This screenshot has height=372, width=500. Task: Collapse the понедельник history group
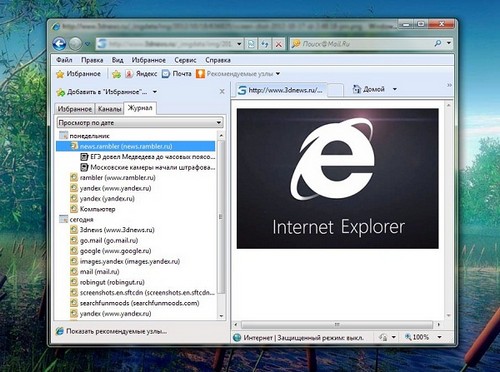tap(84, 136)
